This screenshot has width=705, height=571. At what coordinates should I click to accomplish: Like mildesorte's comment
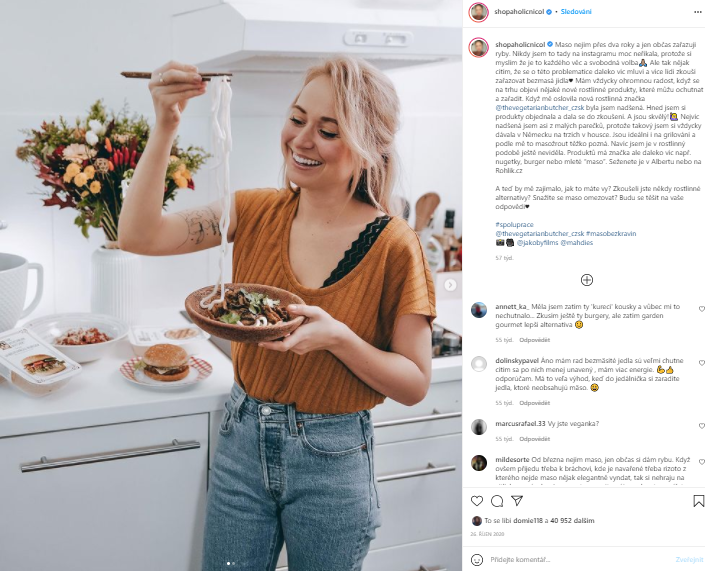coord(701,462)
